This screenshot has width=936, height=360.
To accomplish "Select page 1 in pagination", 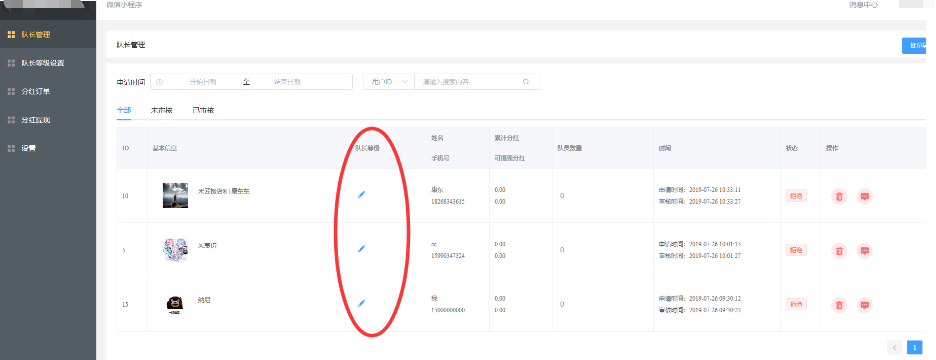I will (915, 347).
